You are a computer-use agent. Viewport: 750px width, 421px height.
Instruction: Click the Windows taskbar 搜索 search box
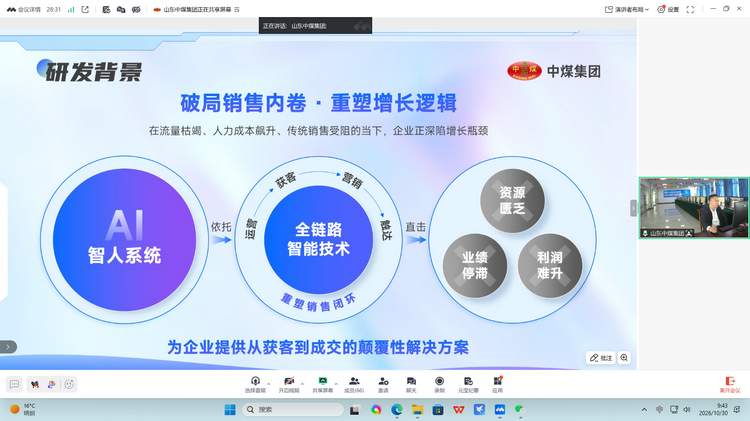[293, 410]
